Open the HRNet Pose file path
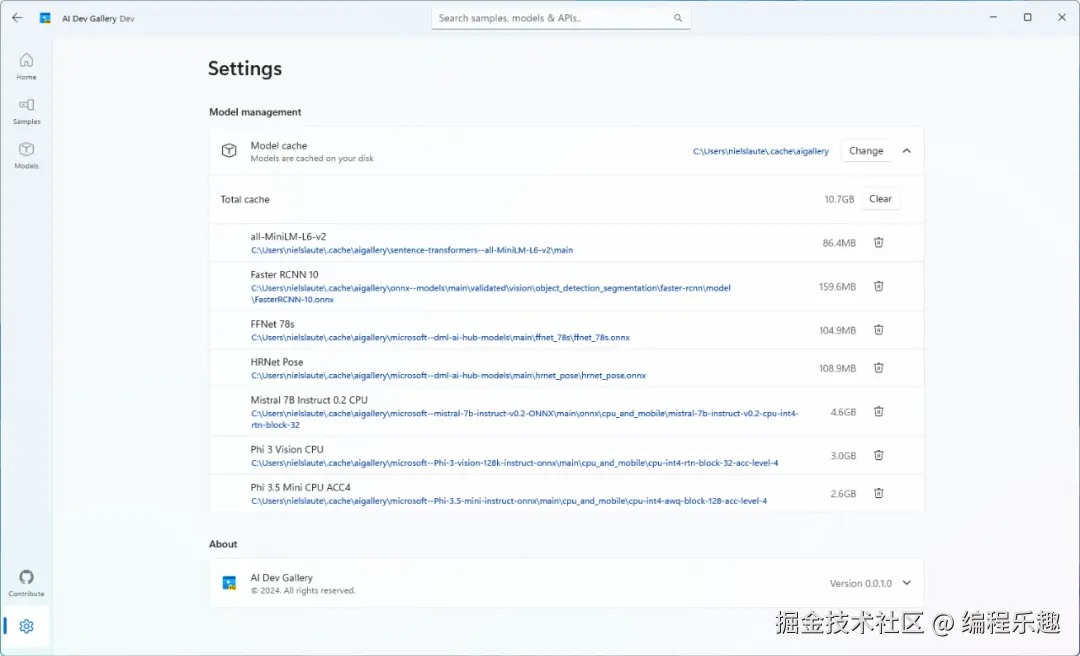Image resolution: width=1080 pixels, height=656 pixels. [448, 376]
